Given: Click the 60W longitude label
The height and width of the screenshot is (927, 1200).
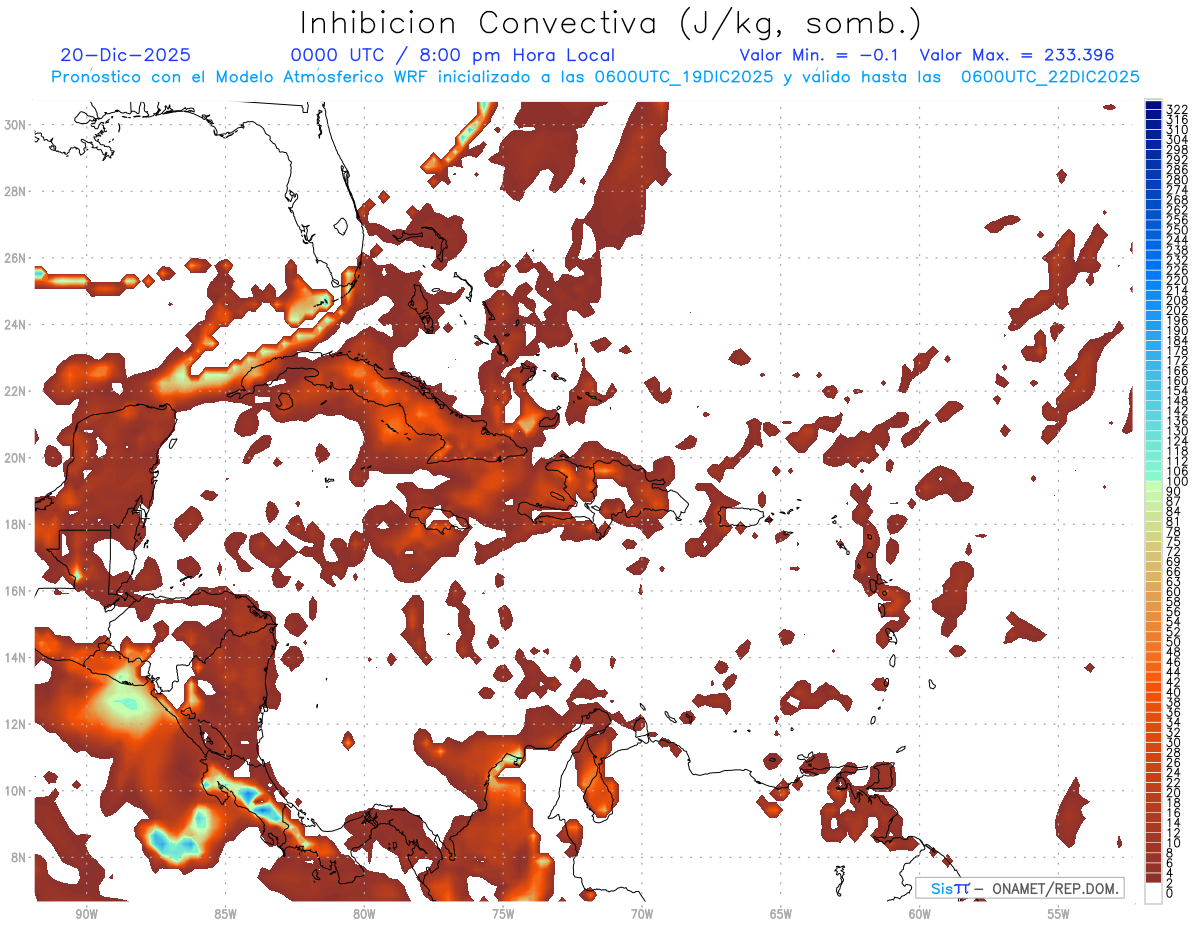Looking at the screenshot, I should (x=920, y=914).
